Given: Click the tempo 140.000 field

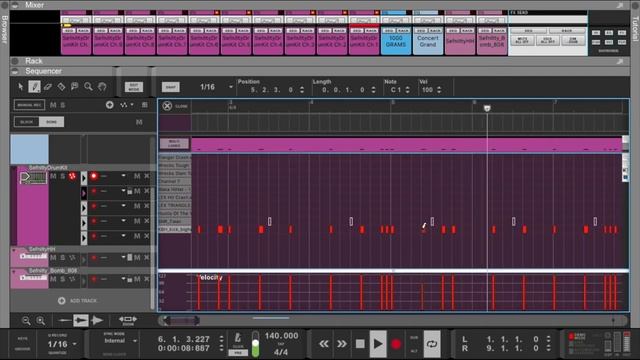Looking at the screenshot, I should pos(281,336).
